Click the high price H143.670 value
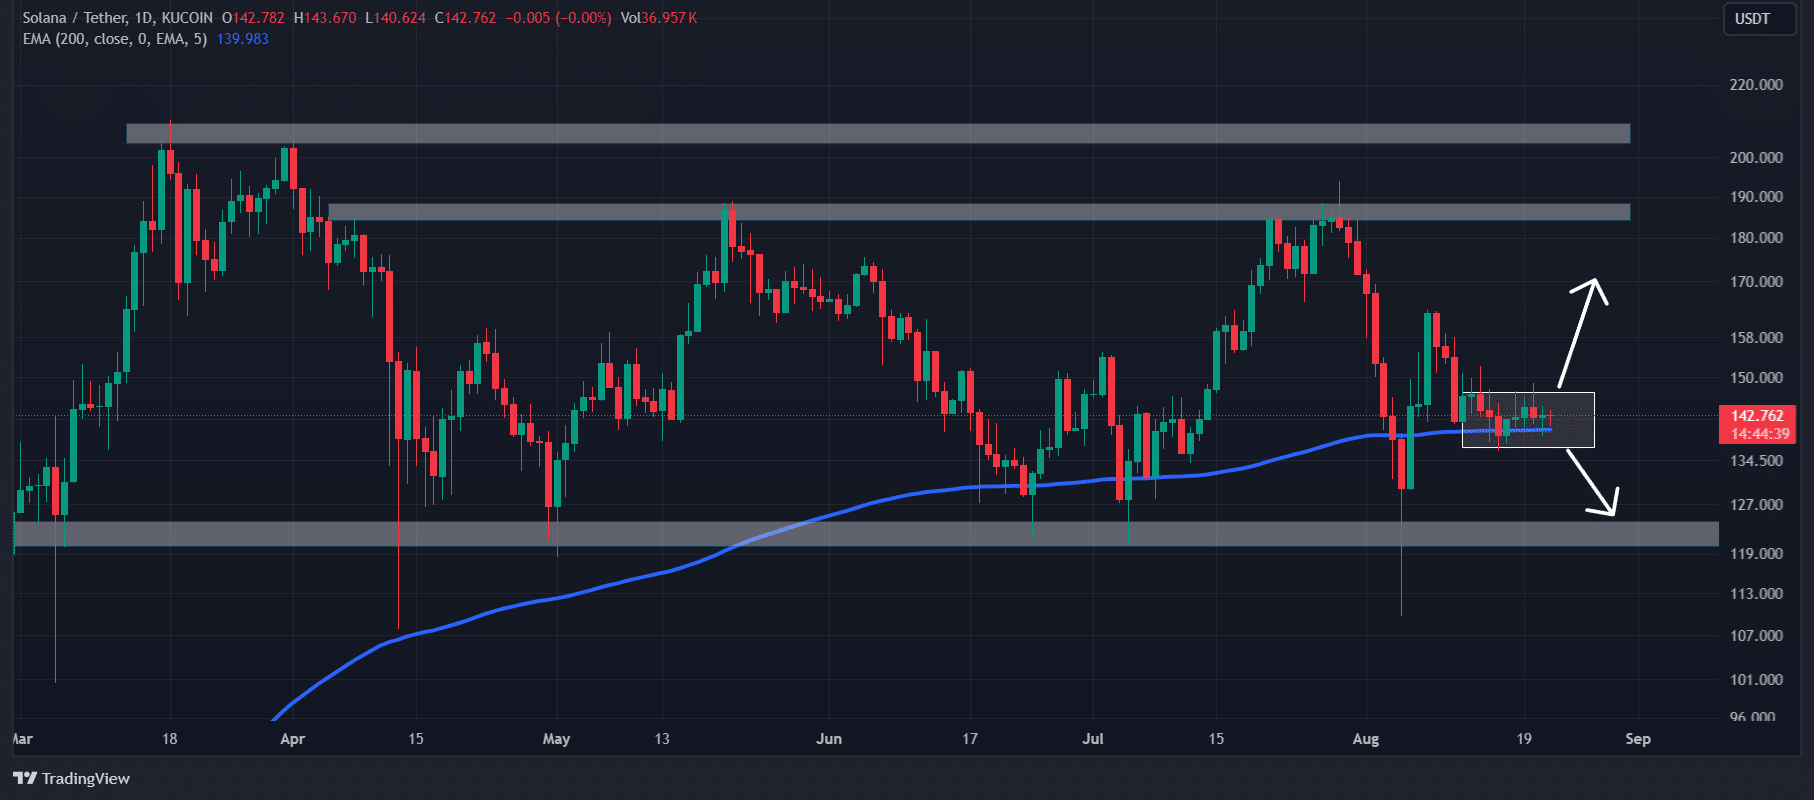The height and width of the screenshot is (800, 1814). point(325,18)
